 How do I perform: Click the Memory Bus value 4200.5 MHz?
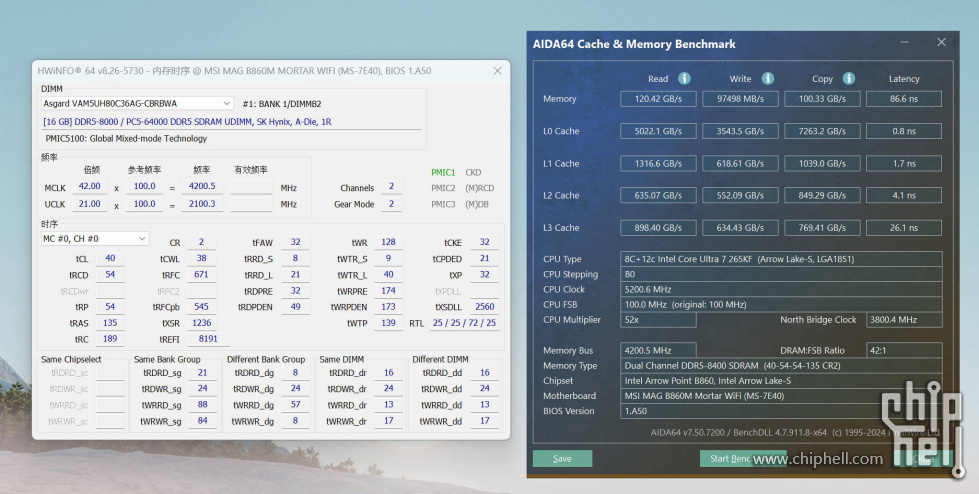tap(658, 350)
